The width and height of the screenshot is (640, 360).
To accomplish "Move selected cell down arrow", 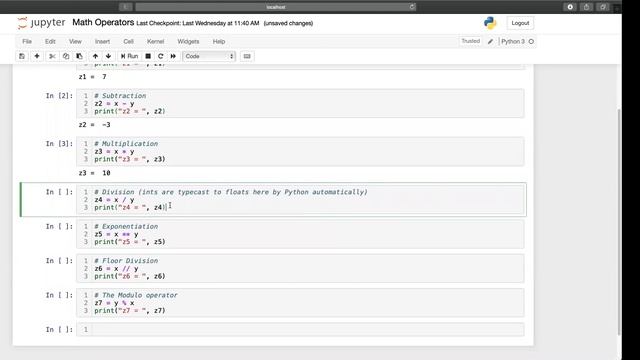I will [108, 56].
